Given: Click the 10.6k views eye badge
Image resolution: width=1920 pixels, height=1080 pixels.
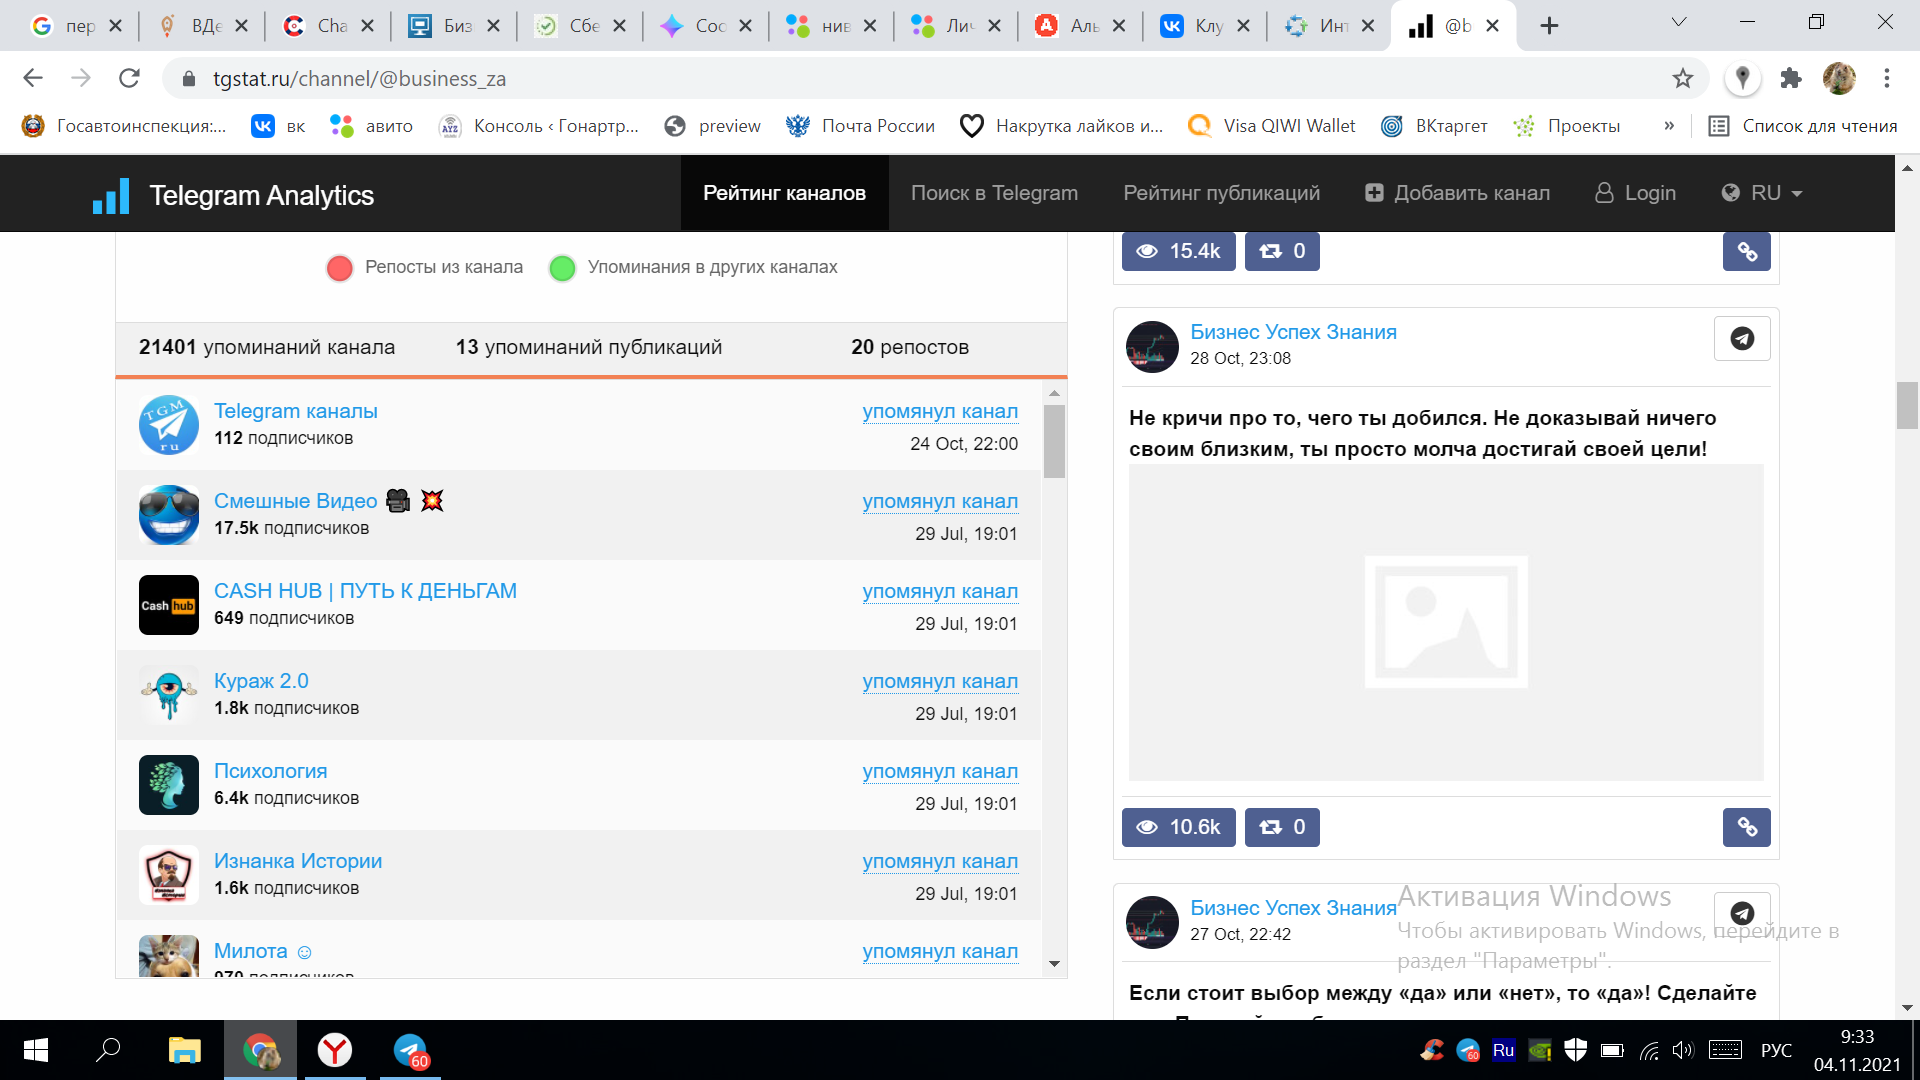Looking at the screenshot, I should (x=1178, y=827).
